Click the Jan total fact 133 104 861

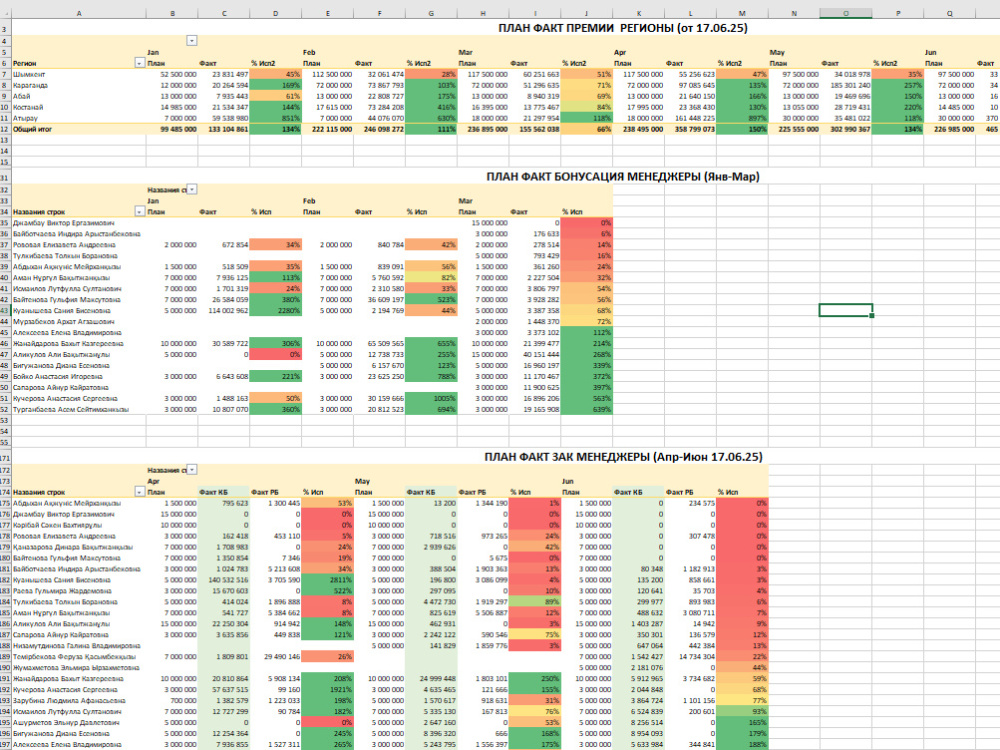click(x=224, y=129)
